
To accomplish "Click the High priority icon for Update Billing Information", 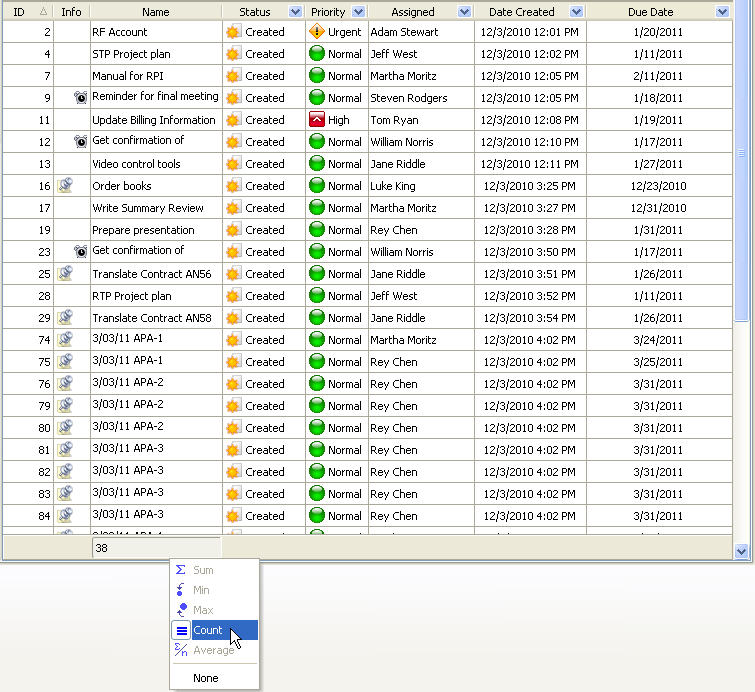I will coord(317,120).
